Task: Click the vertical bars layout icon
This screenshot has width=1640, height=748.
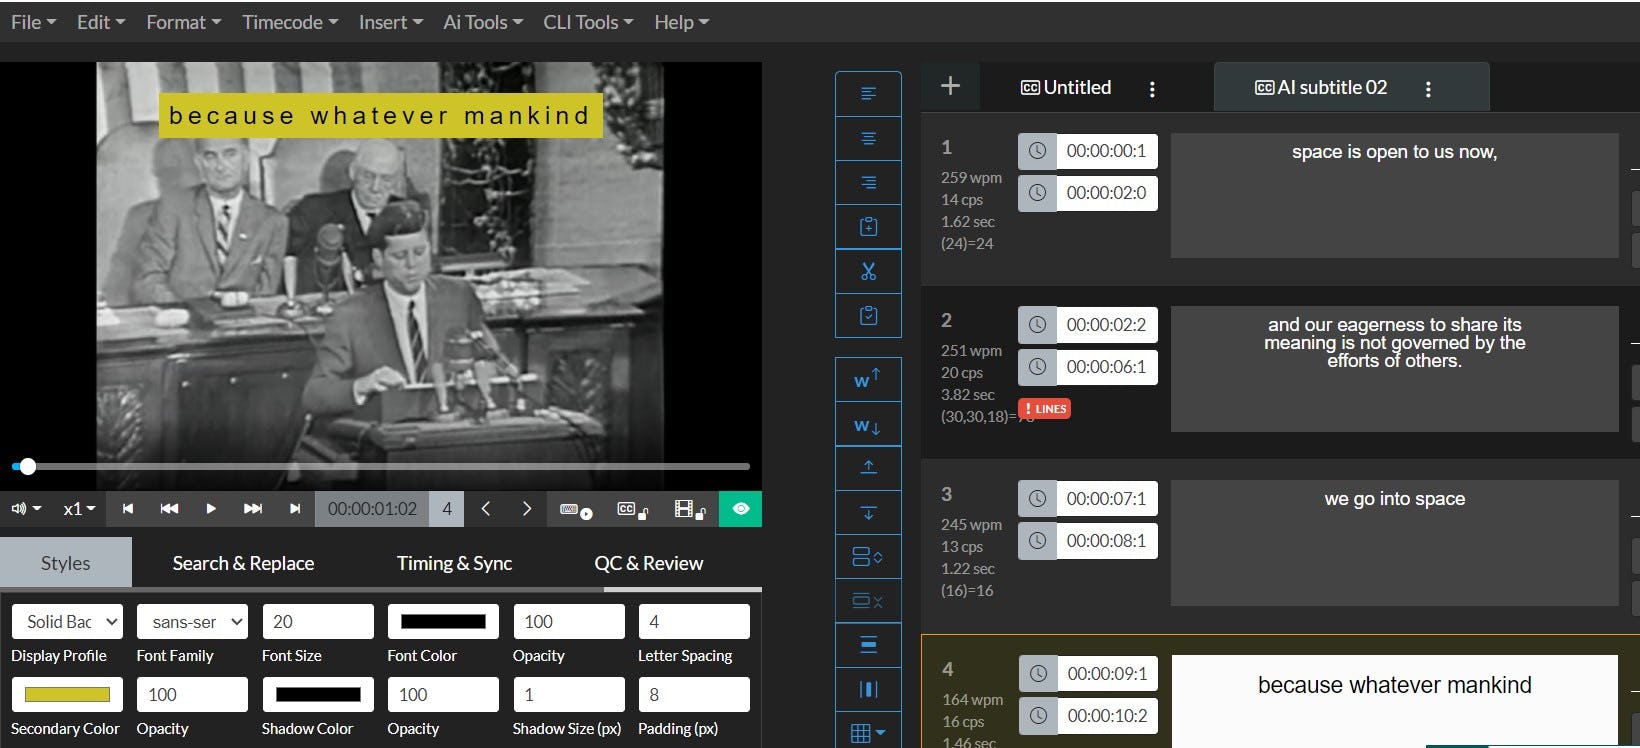Action: click(868, 689)
